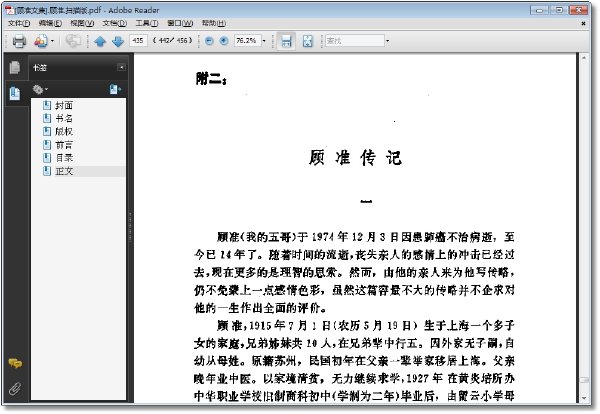Click the navigation pane splitter handle
This screenshot has height=414, width=600.
point(130,227)
